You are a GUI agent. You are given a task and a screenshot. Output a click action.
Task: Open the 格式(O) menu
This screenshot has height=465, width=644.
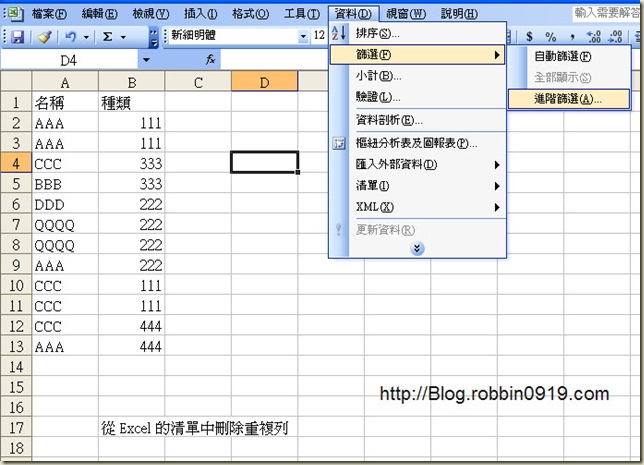[251, 14]
